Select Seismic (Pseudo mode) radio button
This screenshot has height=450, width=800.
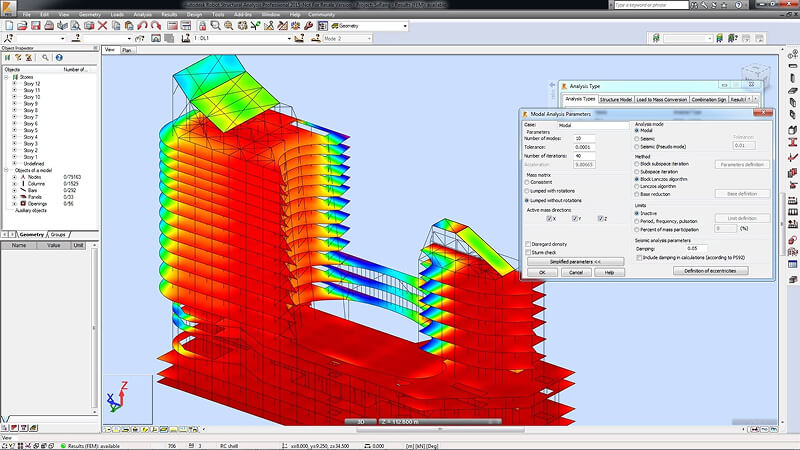[x=637, y=147]
